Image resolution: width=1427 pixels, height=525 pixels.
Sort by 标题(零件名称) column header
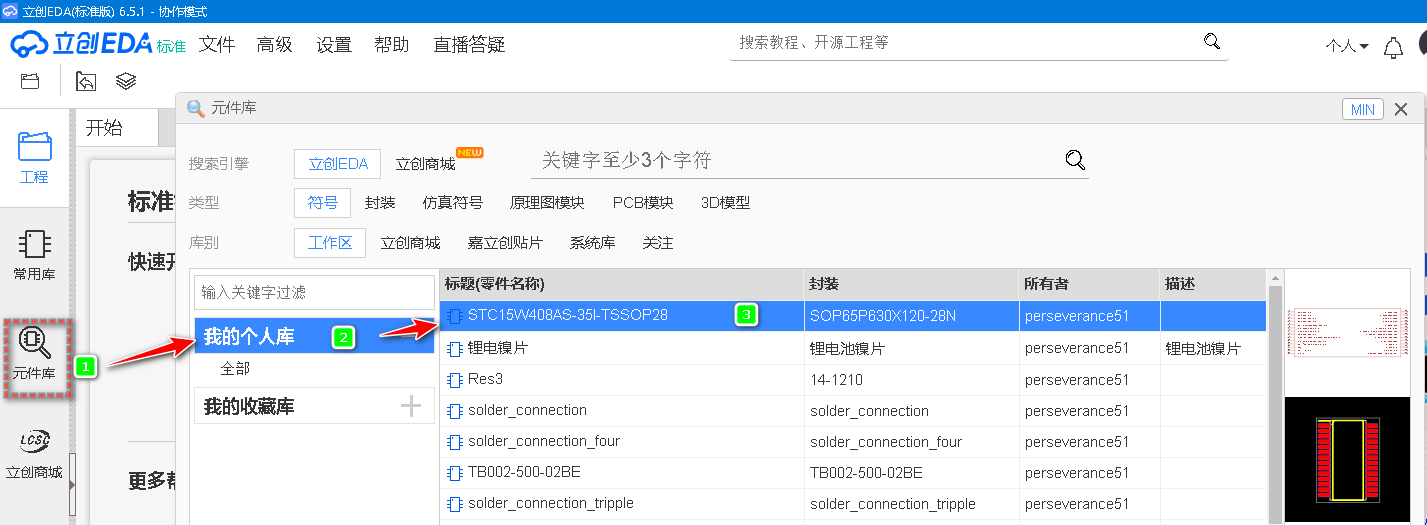[x=622, y=284]
